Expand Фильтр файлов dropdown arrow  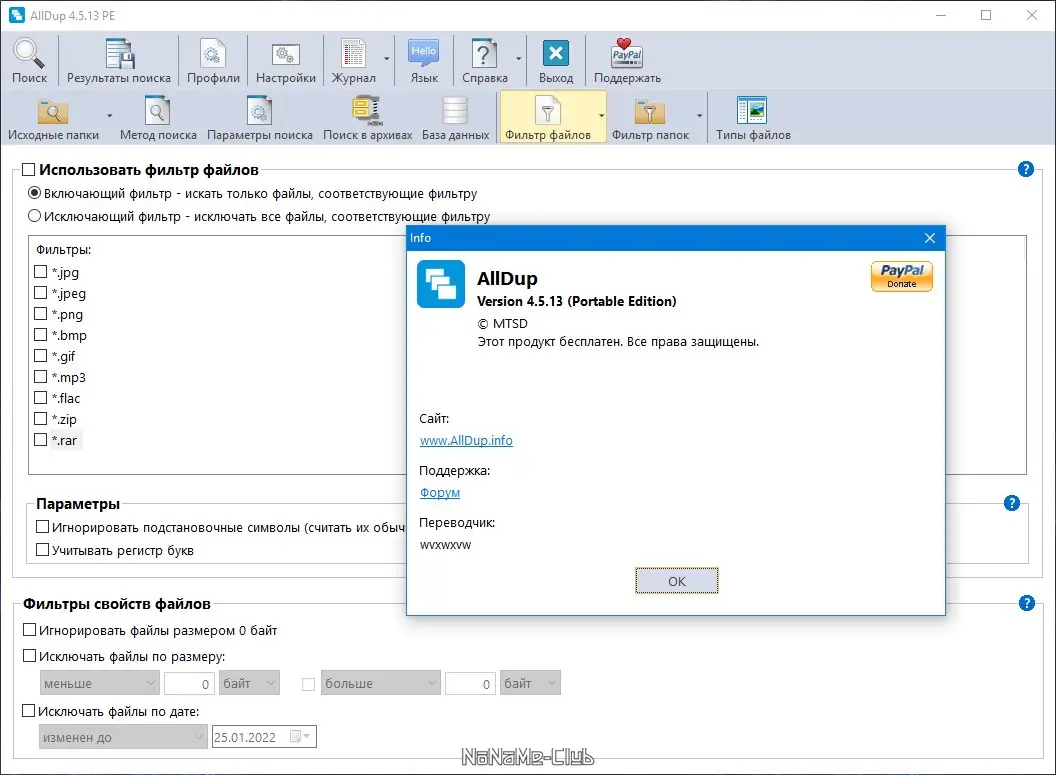[x=601, y=116]
